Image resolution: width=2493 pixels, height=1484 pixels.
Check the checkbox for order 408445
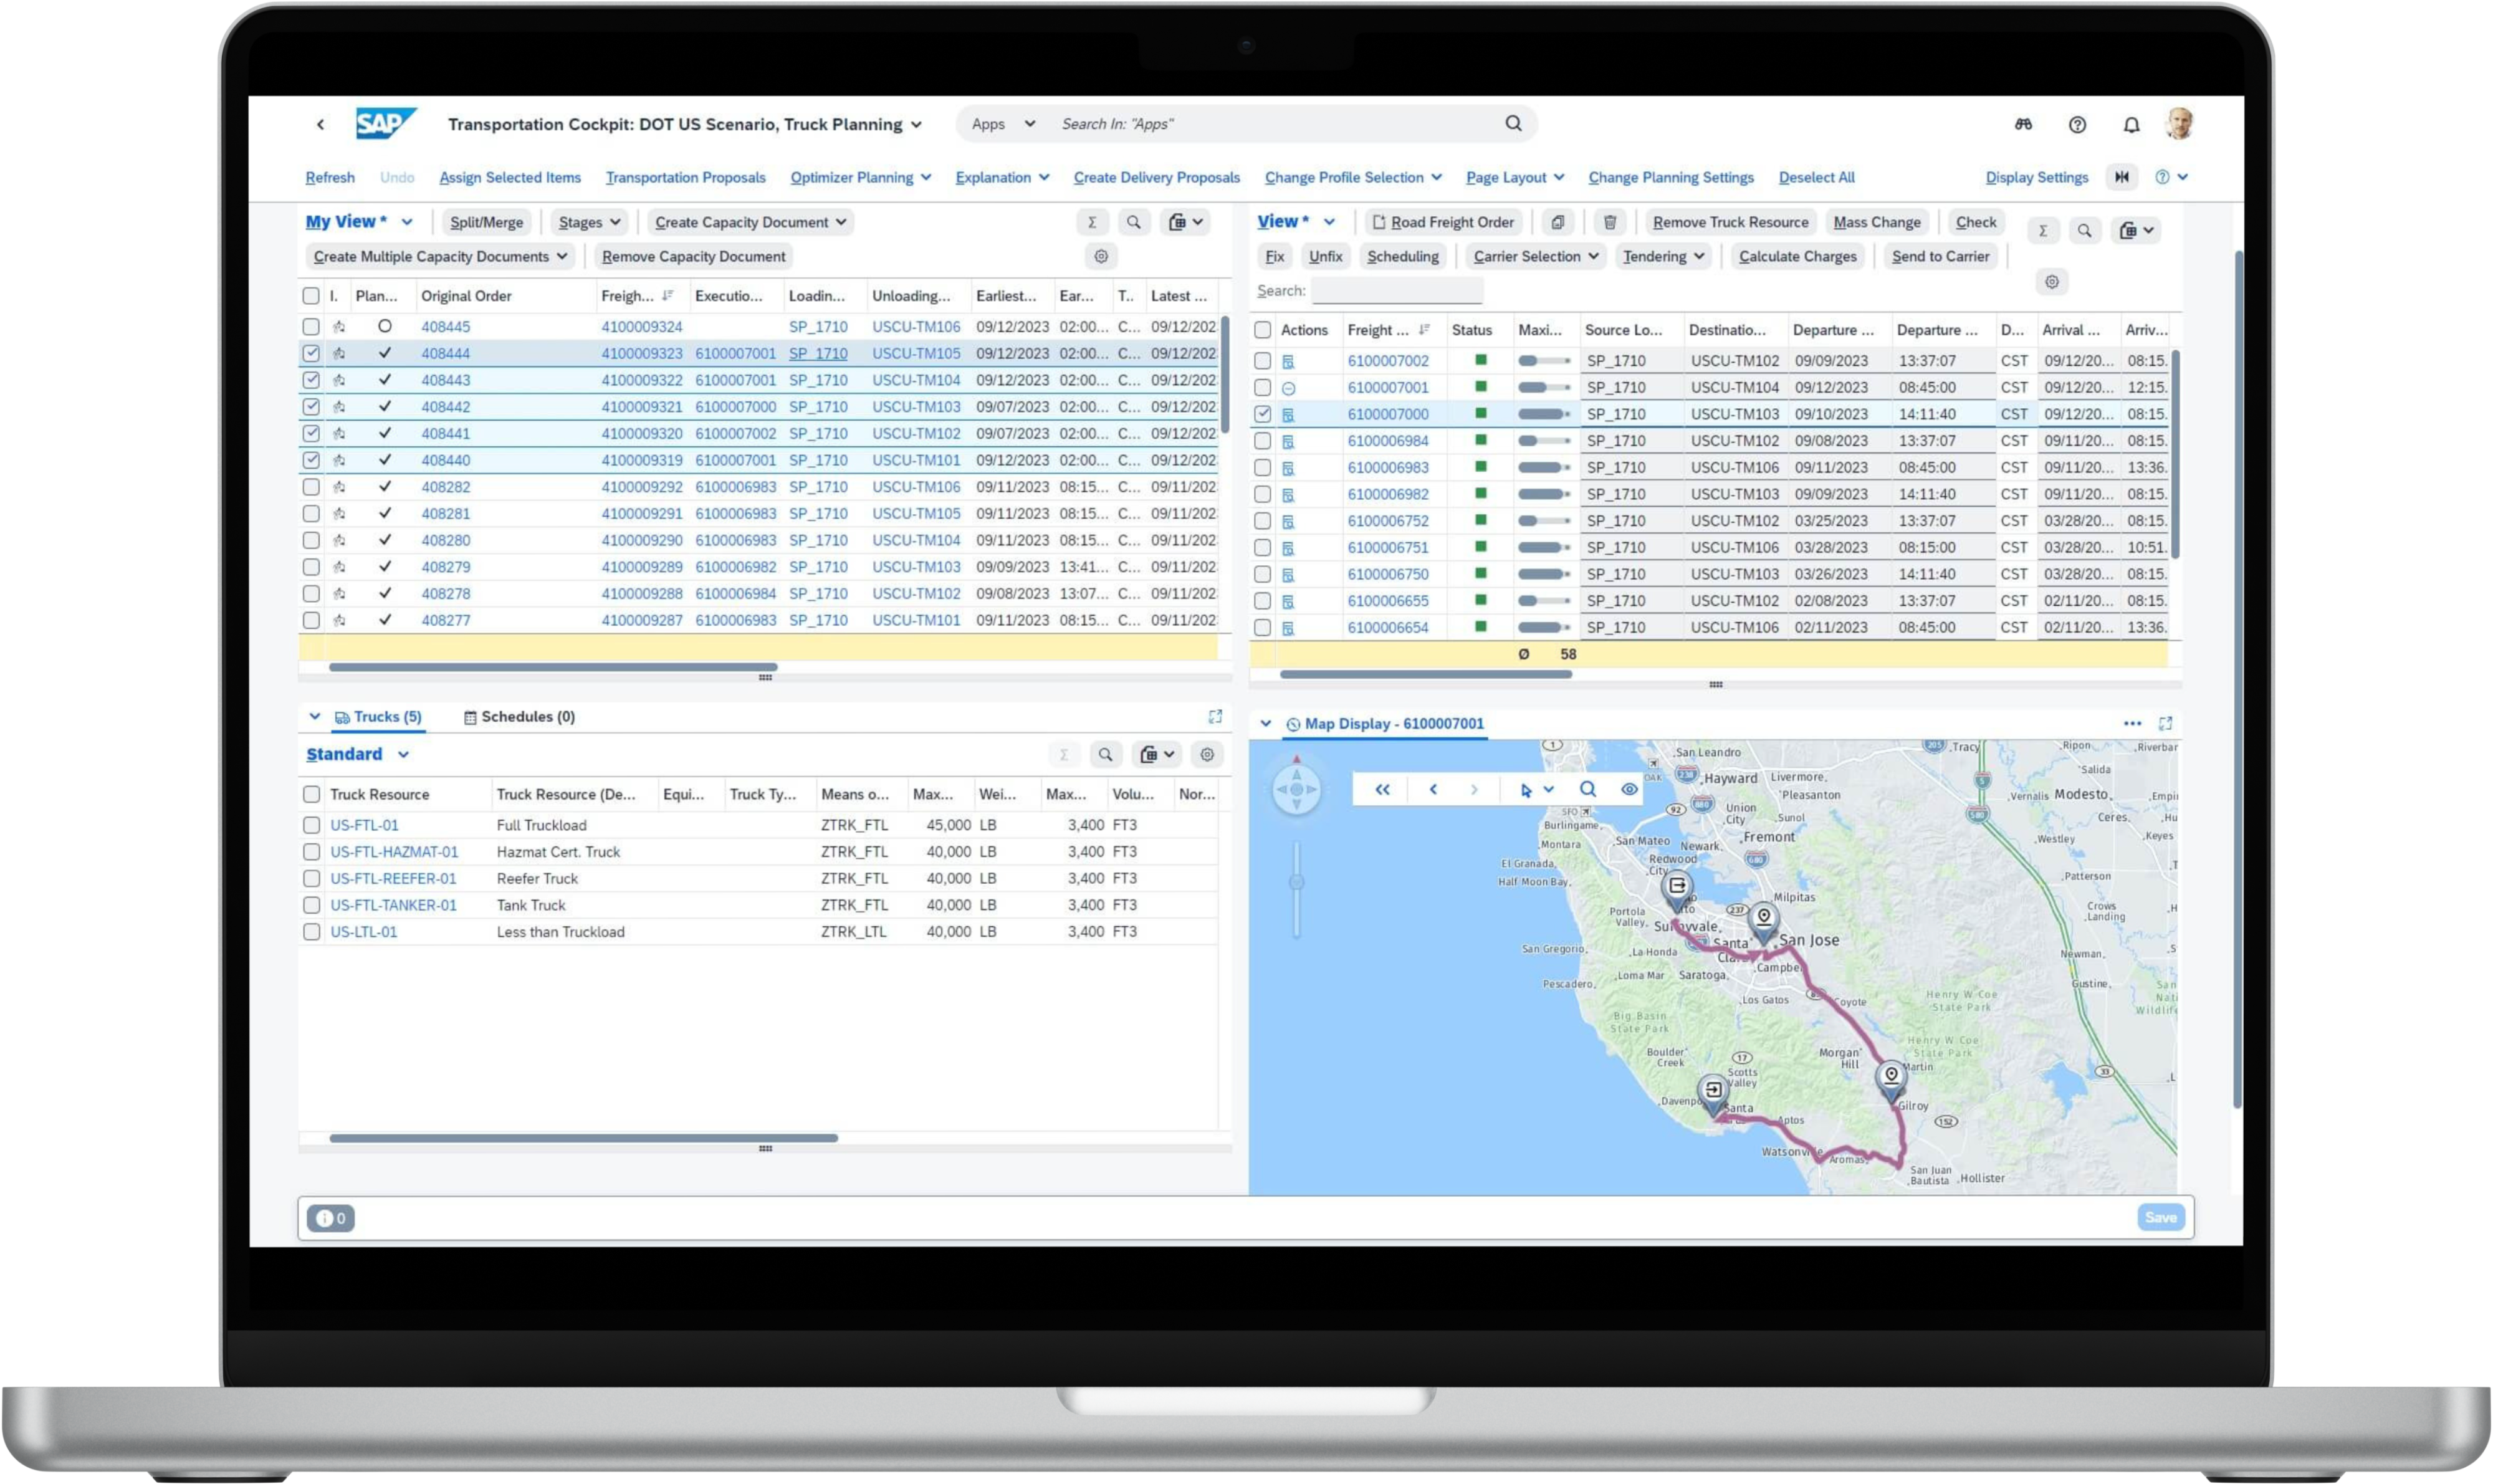tap(311, 327)
